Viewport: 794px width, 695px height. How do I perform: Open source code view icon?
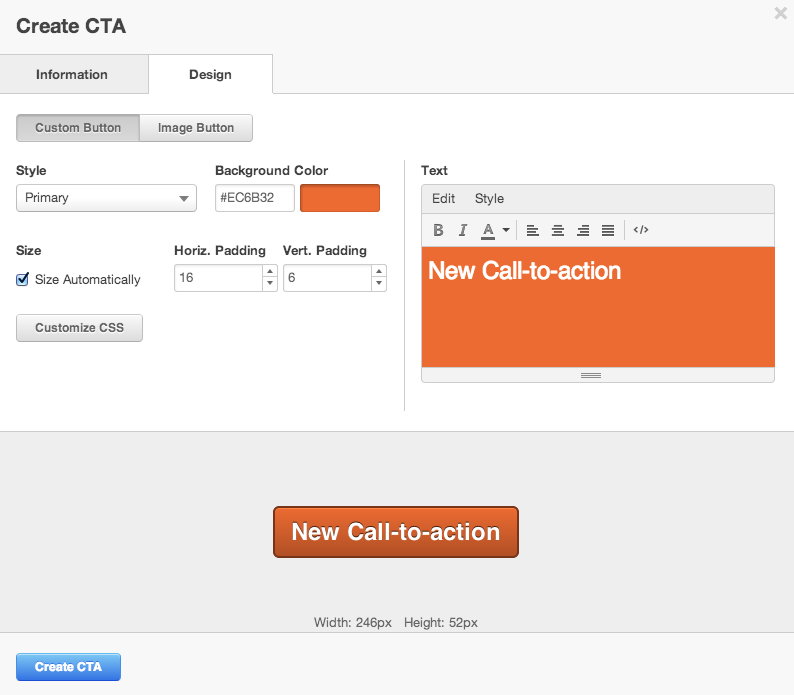click(641, 230)
